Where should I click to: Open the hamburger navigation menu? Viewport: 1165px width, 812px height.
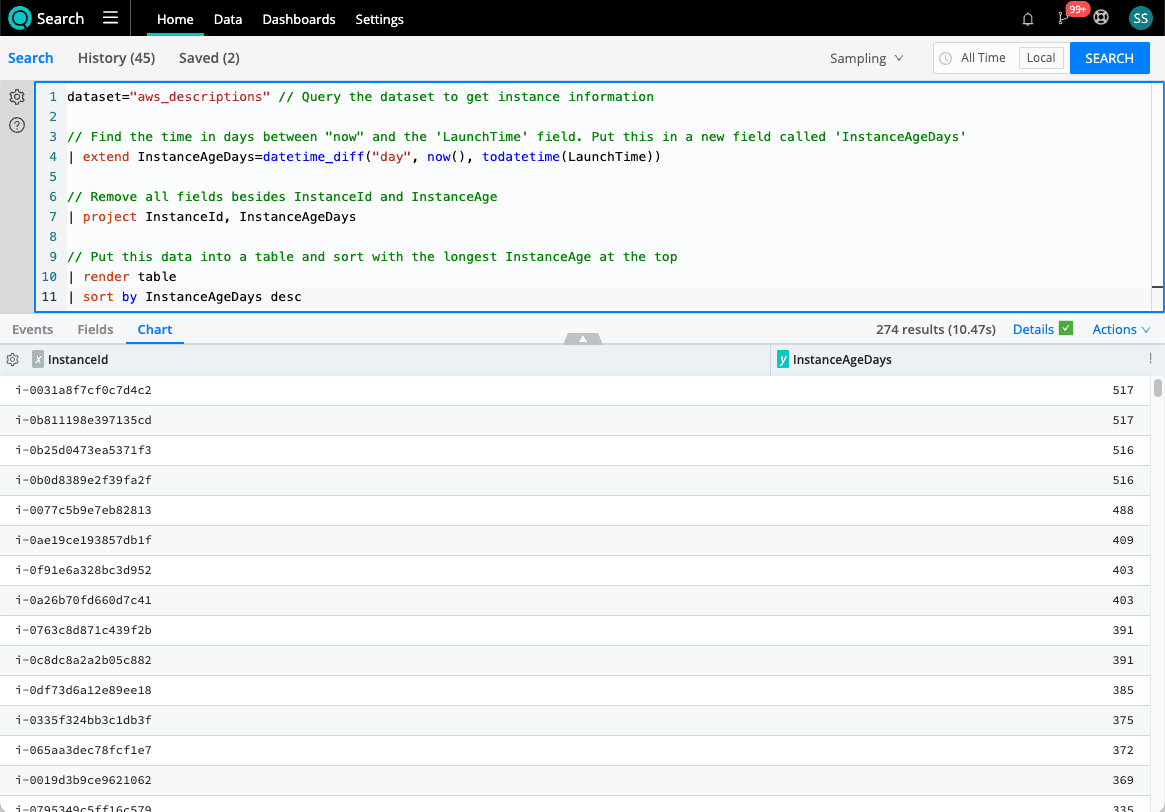[x=110, y=18]
